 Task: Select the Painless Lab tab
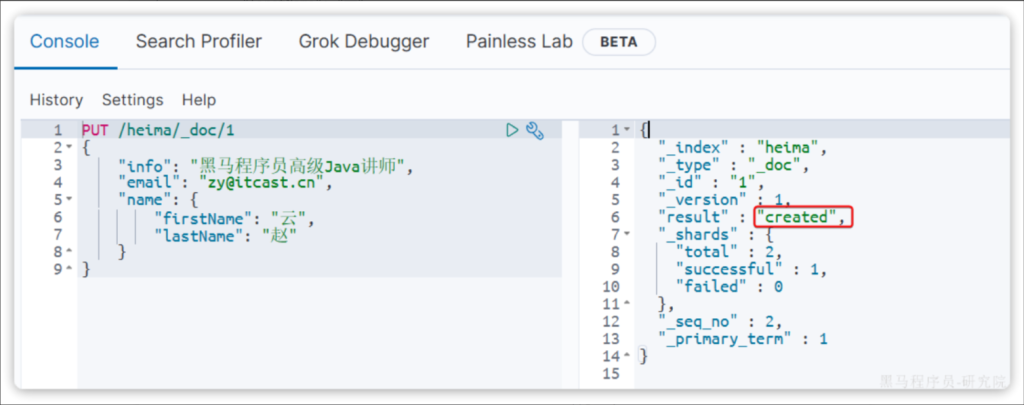[519, 41]
